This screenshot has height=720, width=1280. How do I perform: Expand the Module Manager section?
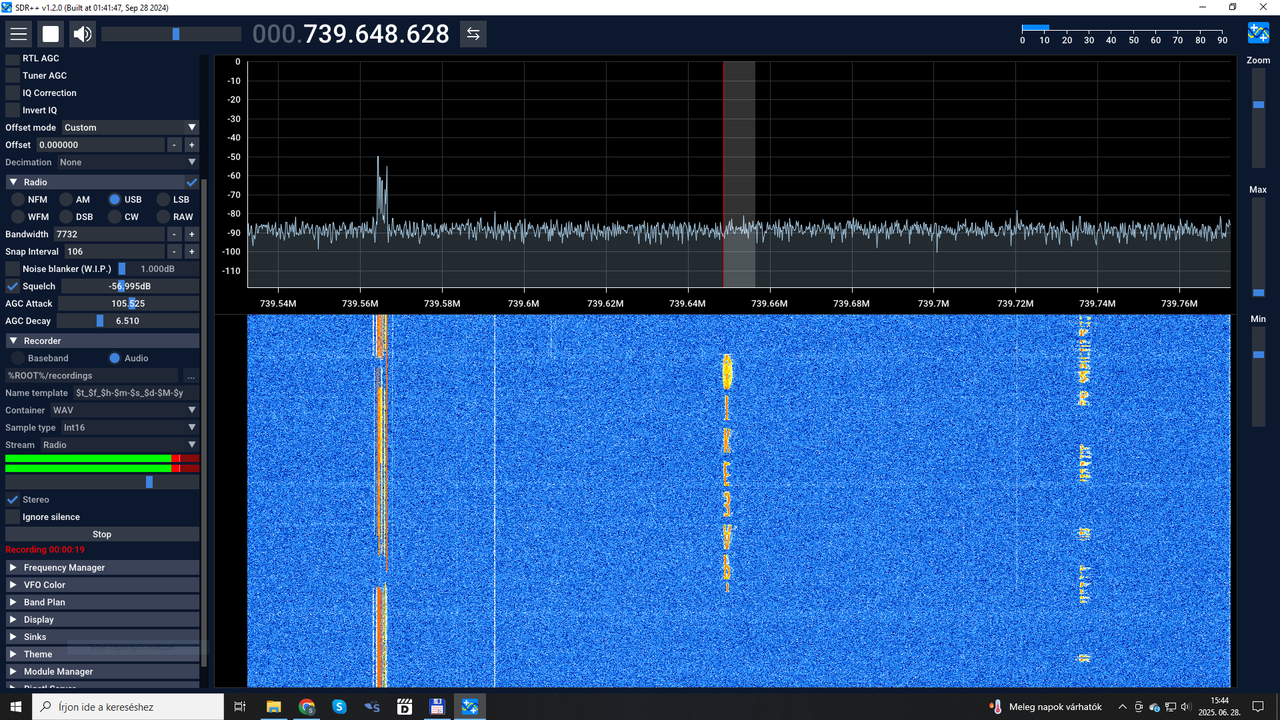tap(102, 672)
